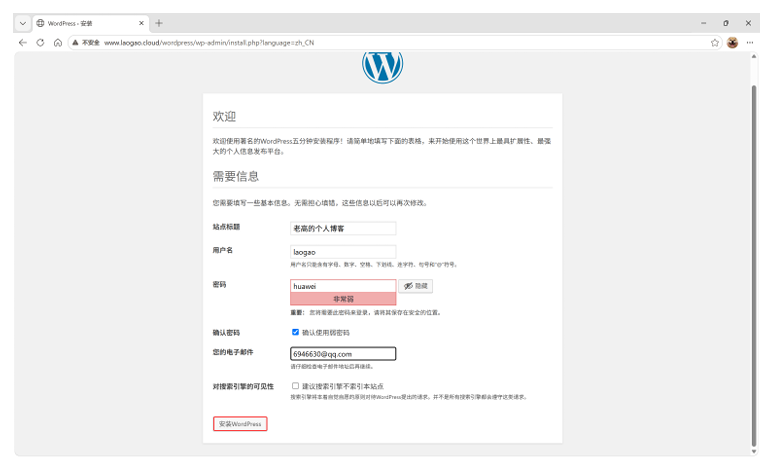Hide the password with 隐藏 button
The height and width of the screenshot is (472, 780).
coord(415,286)
